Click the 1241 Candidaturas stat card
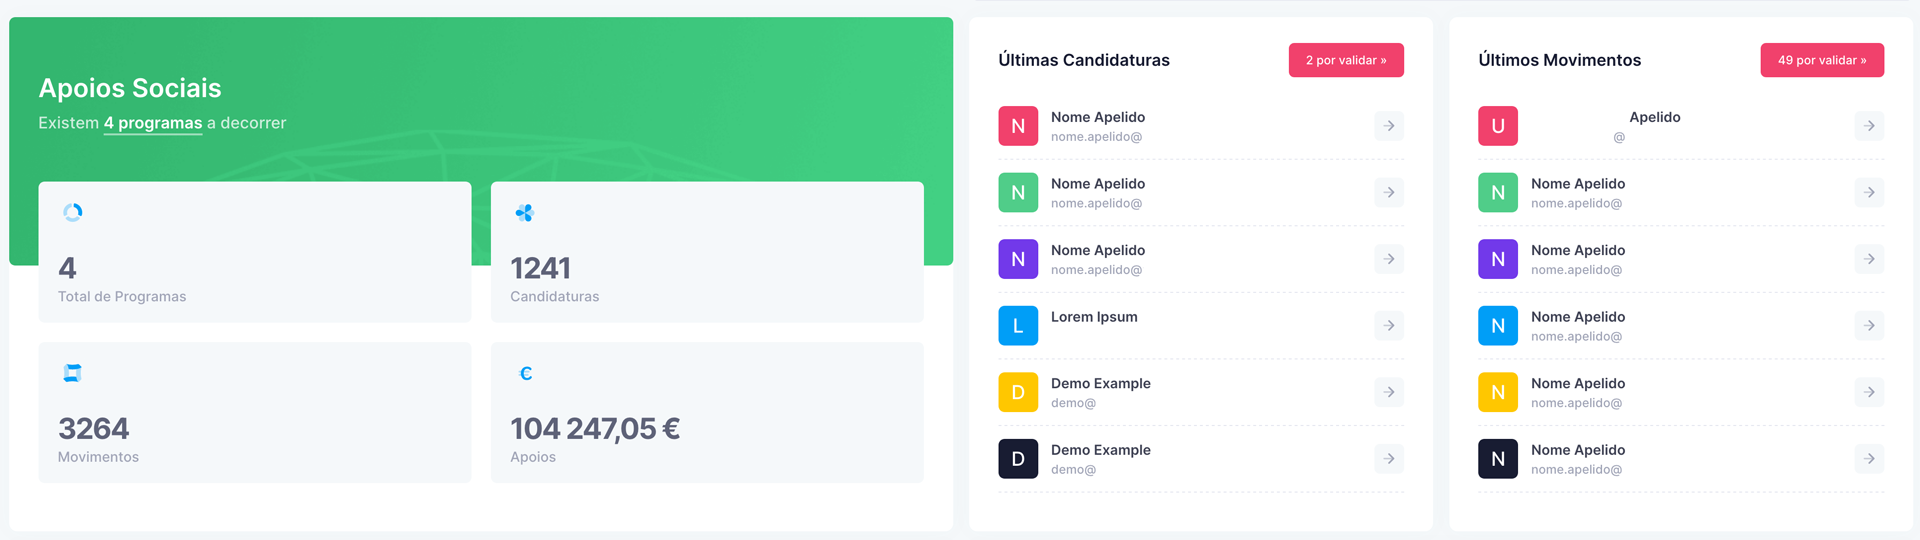This screenshot has height=540, width=1920. tap(707, 252)
